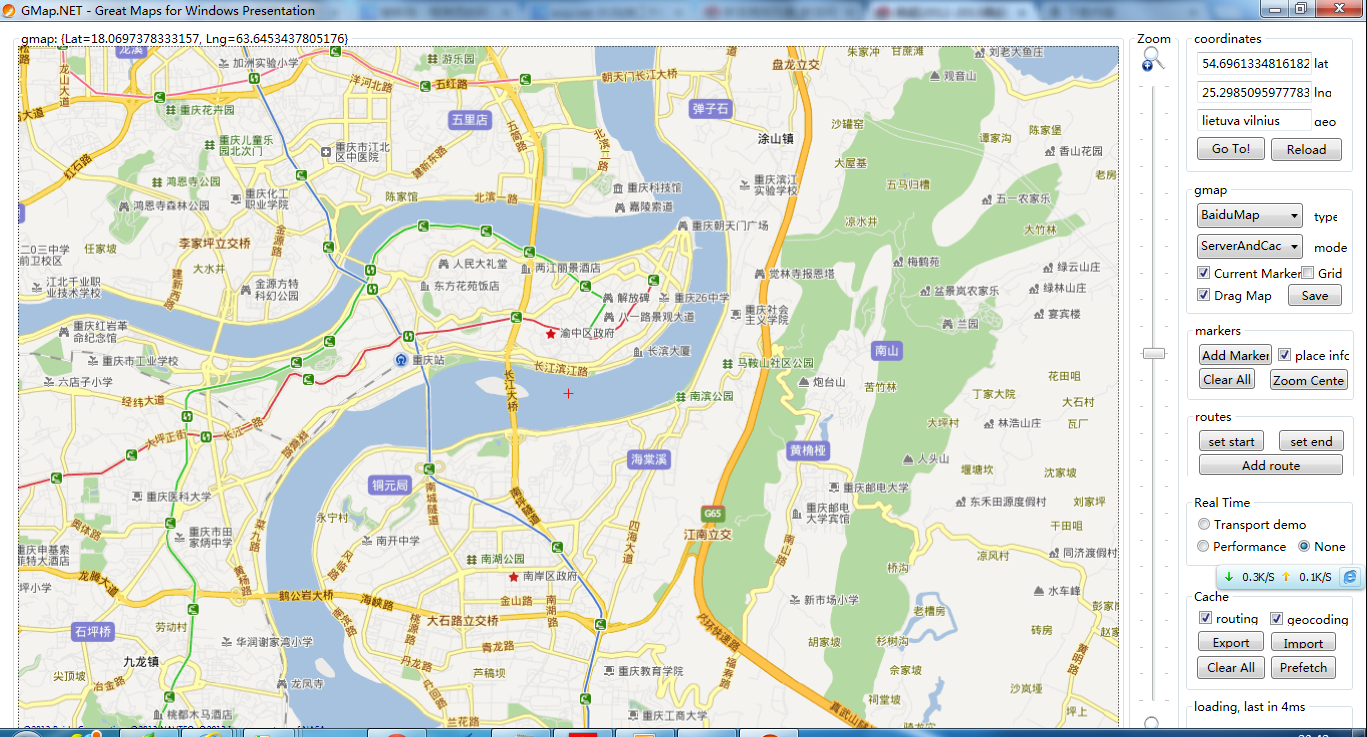Click the mountain icon beside 观音山

click(x=934, y=75)
